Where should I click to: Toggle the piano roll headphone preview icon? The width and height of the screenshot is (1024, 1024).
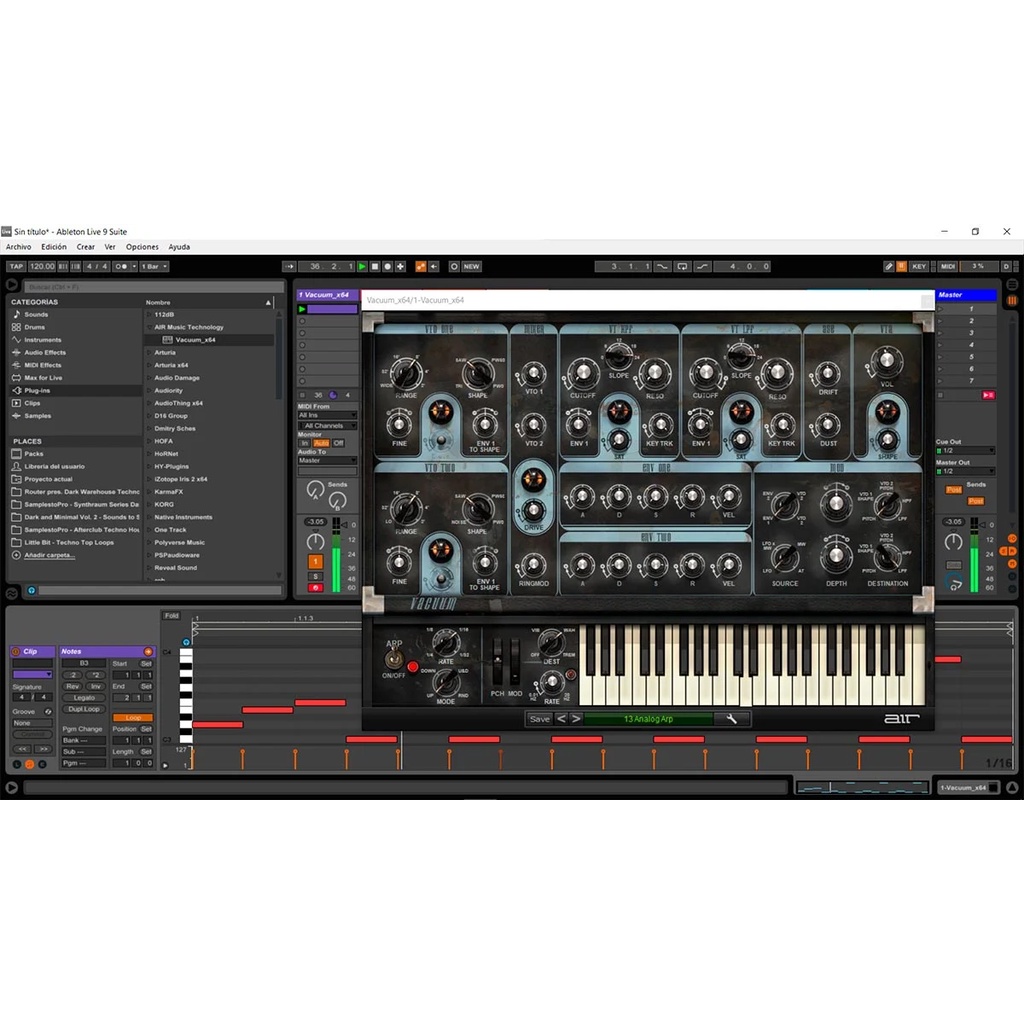click(x=186, y=642)
